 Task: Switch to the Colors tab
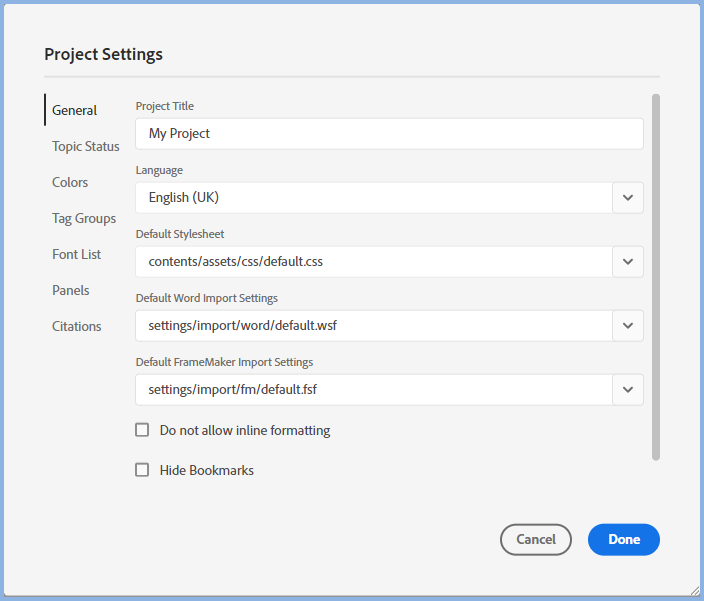coord(70,182)
